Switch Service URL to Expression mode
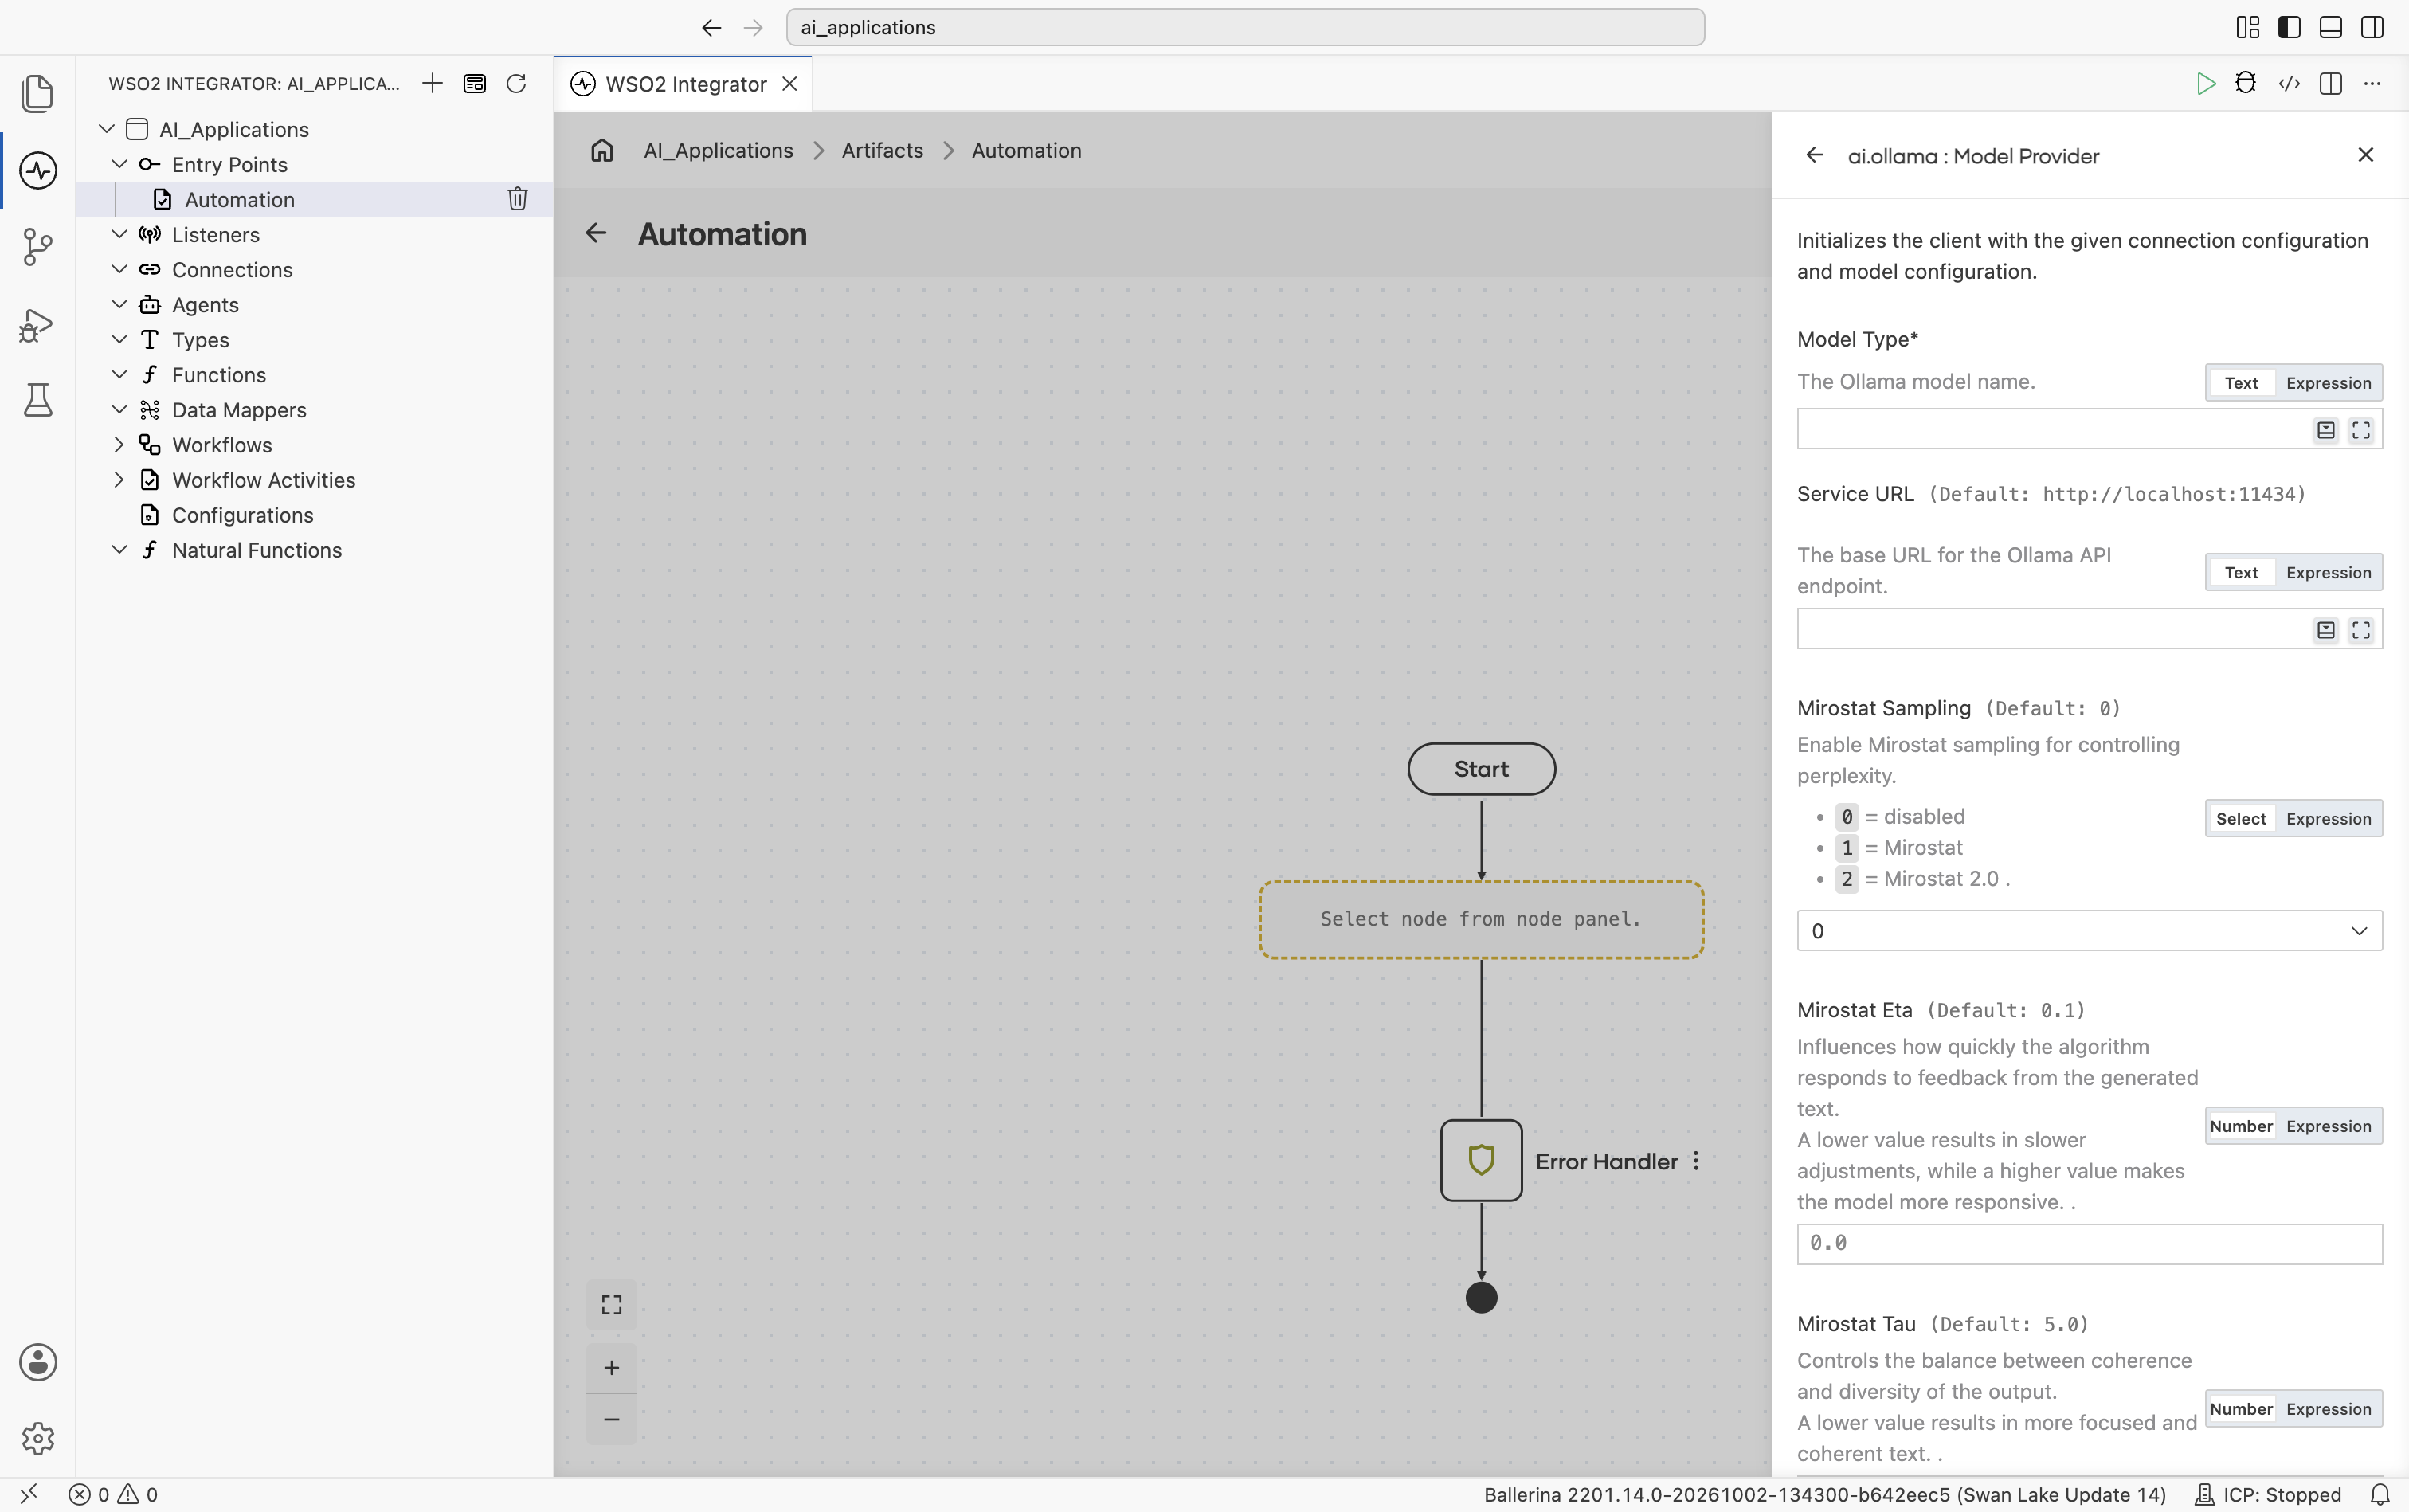2409x1512 pixels. [2328, 573]
